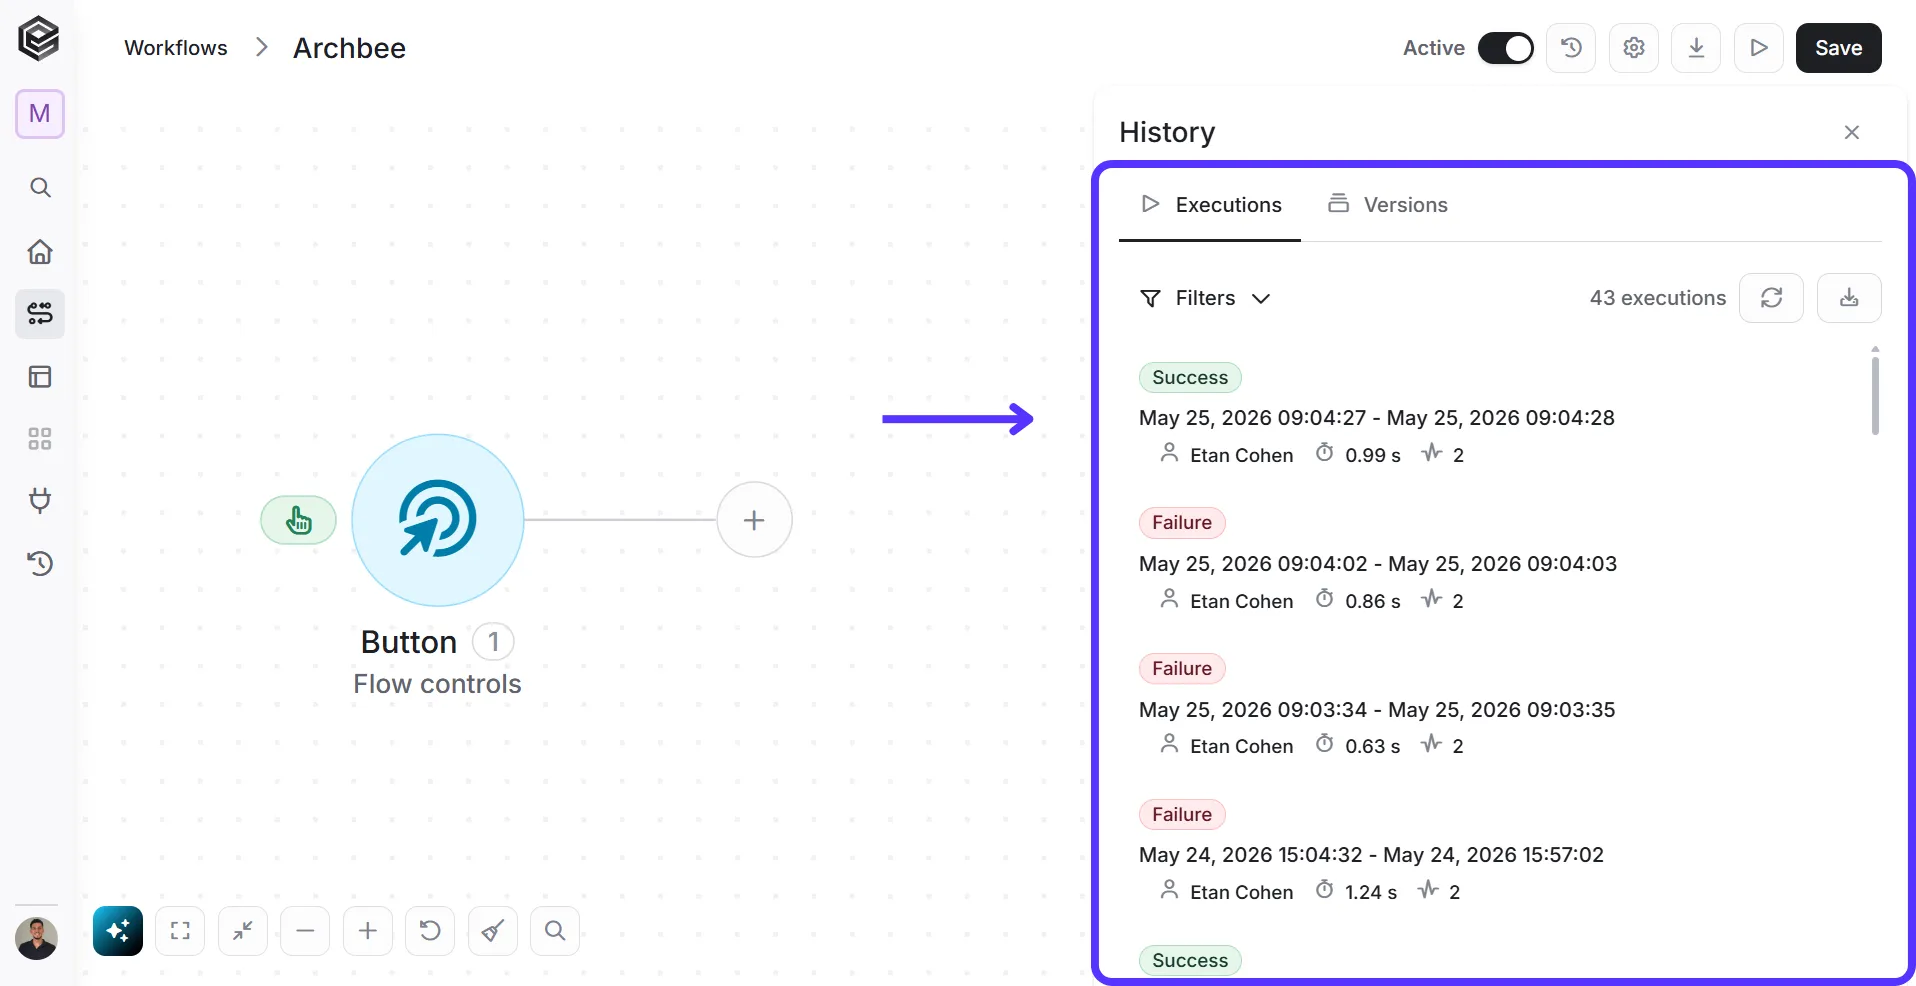Viewport: 1916px width, 986px height.
Task: Zoom in the canvas with plus
Action: pos(368,931)
